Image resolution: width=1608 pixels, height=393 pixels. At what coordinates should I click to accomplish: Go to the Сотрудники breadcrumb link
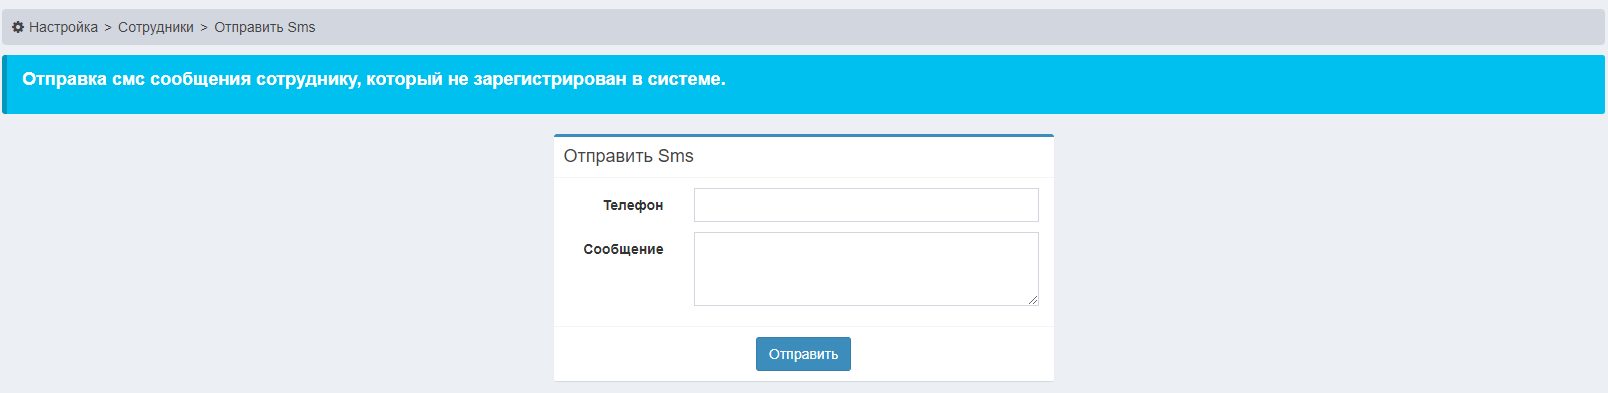156,27
